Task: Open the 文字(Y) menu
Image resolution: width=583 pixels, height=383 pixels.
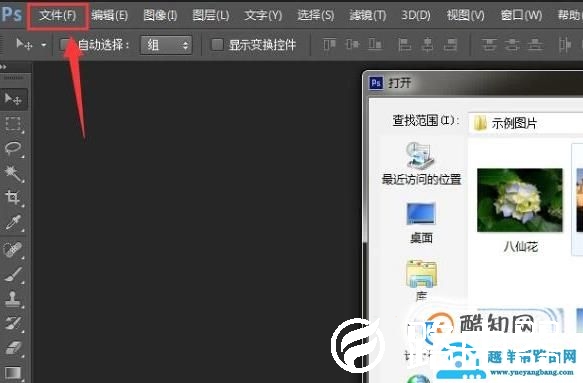Action: point(263,16)
